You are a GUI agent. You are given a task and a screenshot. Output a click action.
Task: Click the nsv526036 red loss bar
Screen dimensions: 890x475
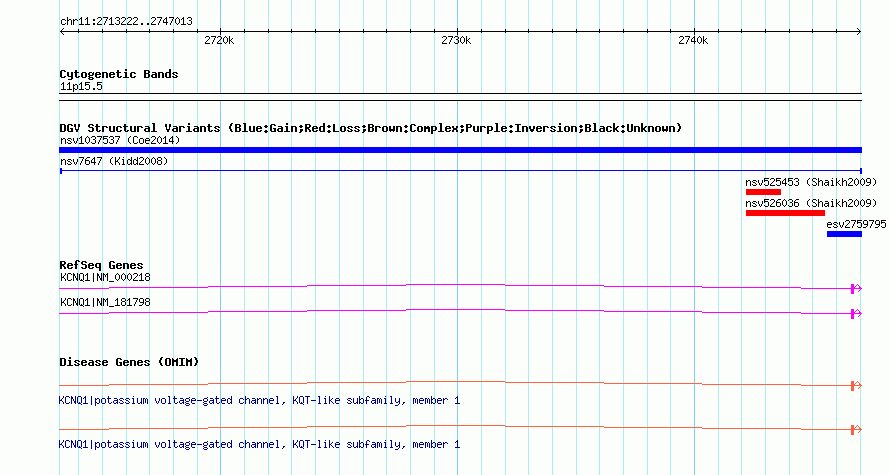[x=785, y=213]
